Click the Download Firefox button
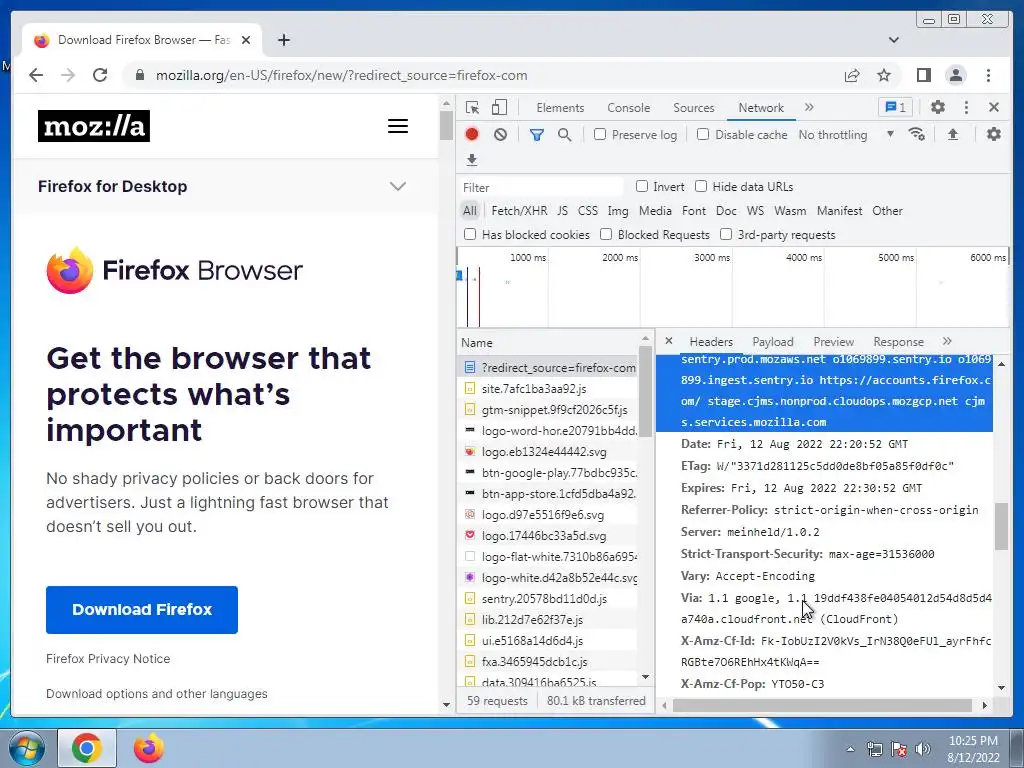This screenshot has height=768, width=1024. (142, 609)
